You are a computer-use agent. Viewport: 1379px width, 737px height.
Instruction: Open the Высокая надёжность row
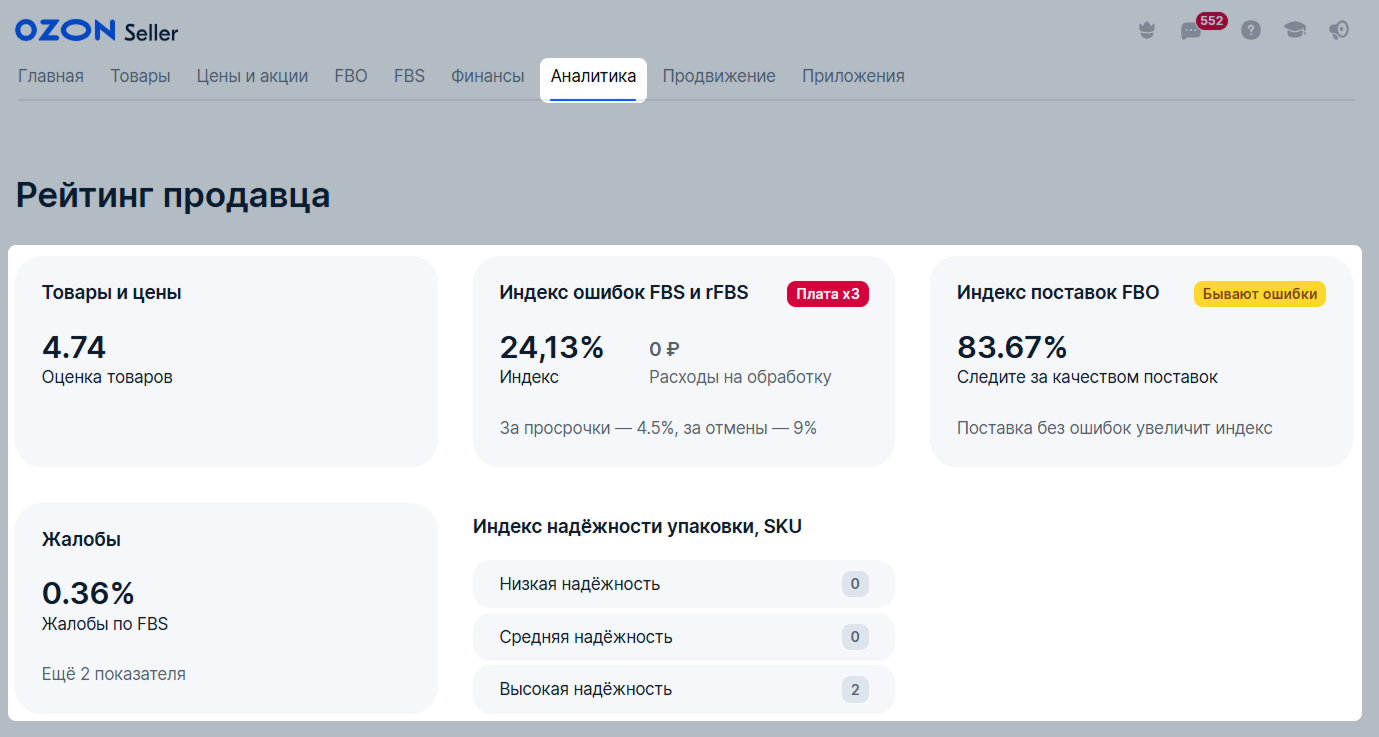point(684,689)
